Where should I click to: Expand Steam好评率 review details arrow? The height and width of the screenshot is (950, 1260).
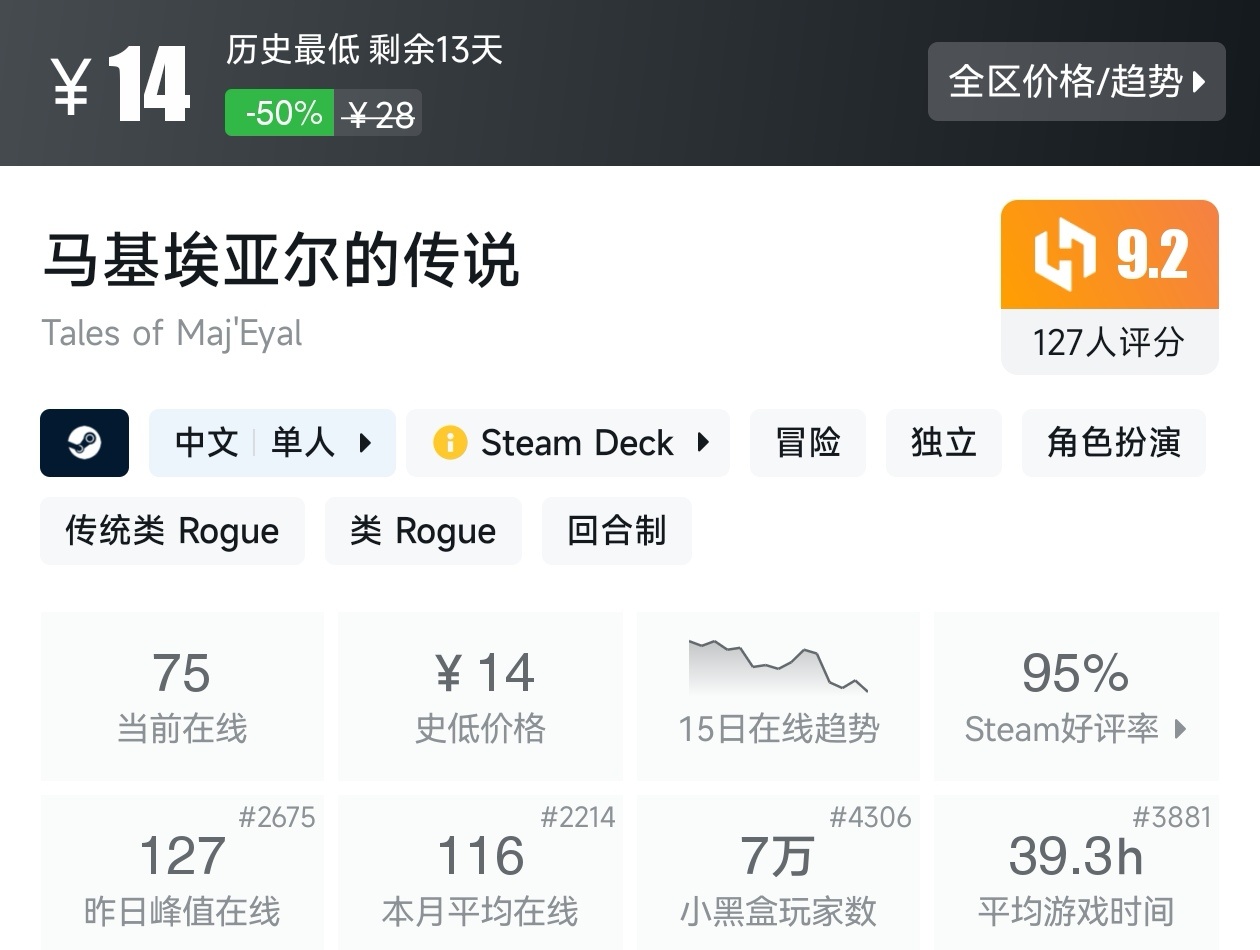1181,729
